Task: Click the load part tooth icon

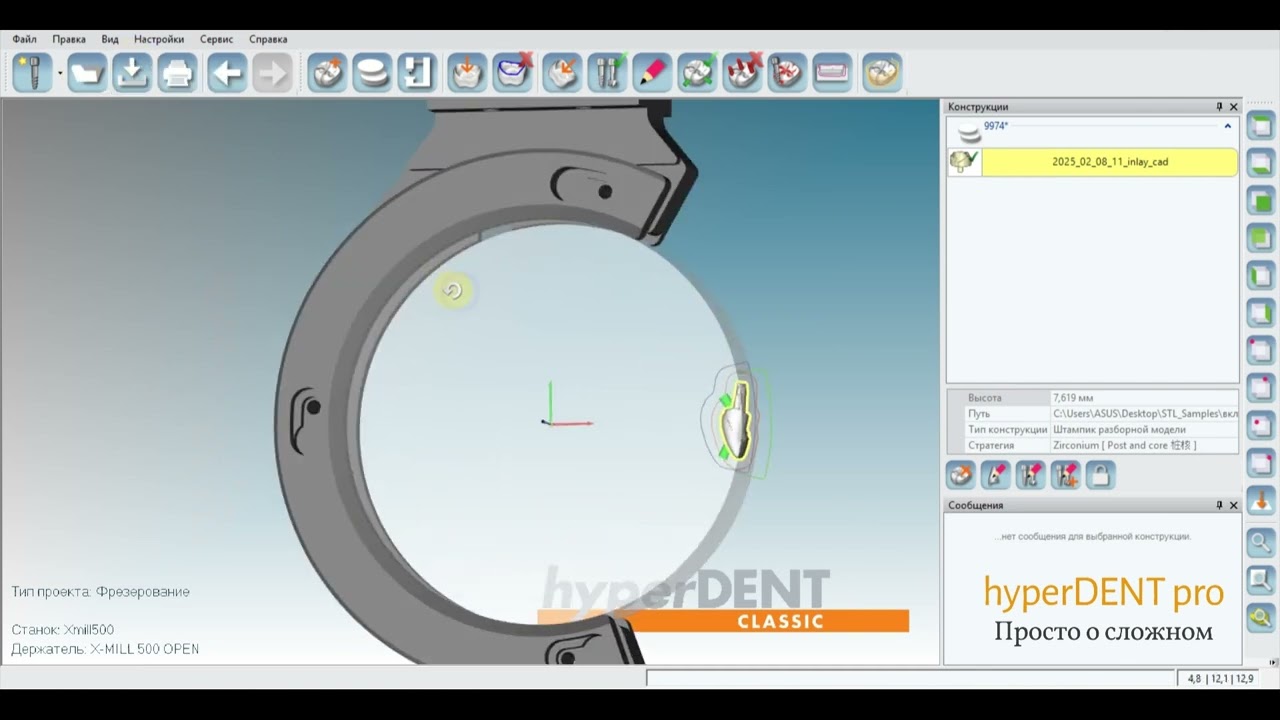Action: pos(327,73)
